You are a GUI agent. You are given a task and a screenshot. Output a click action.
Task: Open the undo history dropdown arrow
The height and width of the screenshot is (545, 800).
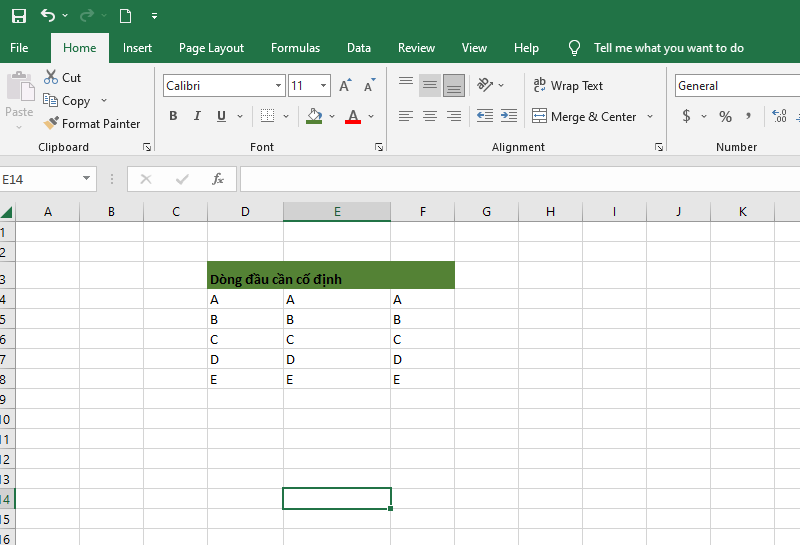(65, 16)
